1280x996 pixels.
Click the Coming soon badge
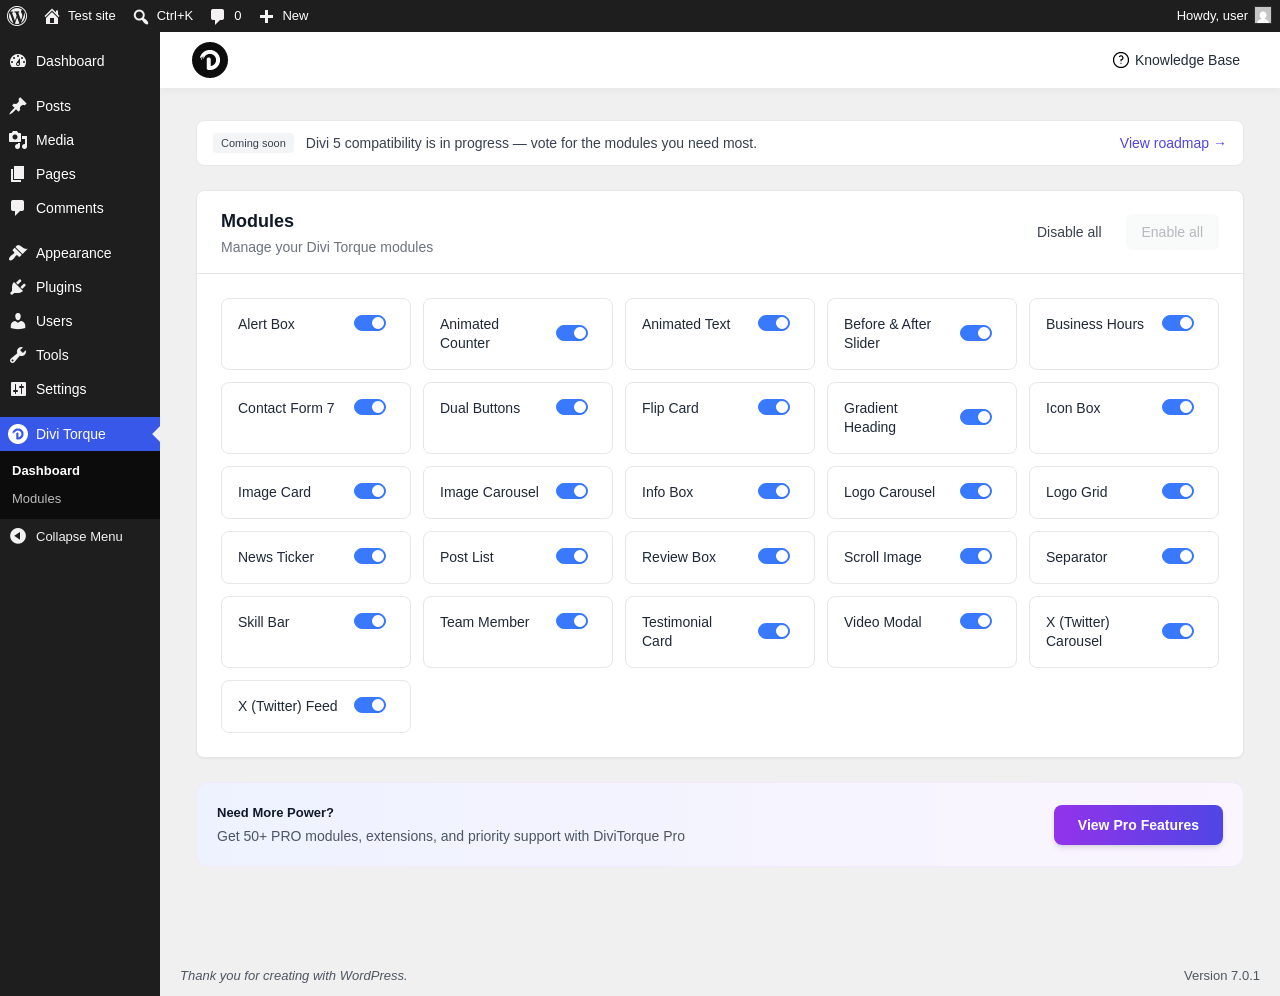[x=253, y=143]
